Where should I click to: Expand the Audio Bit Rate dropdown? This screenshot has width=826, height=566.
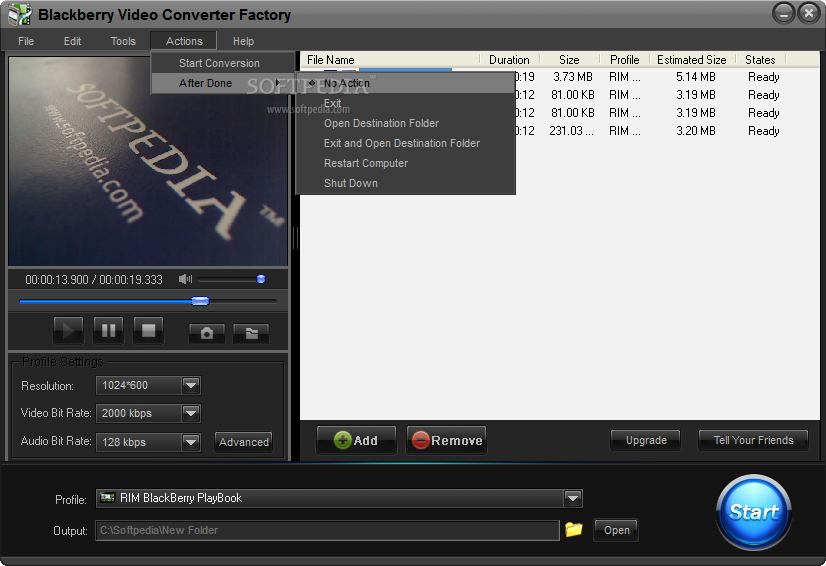[191, 442]
